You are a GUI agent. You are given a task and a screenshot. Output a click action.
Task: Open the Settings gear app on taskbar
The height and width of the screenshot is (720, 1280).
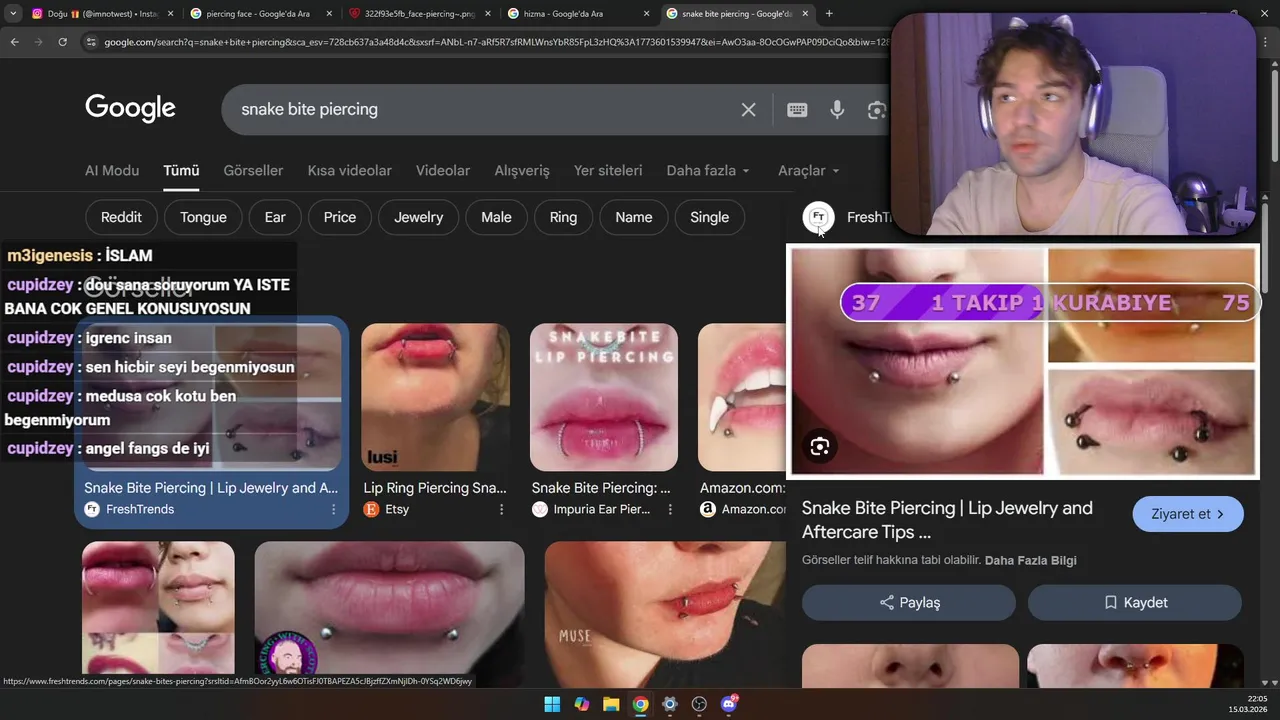coord(670,704)
